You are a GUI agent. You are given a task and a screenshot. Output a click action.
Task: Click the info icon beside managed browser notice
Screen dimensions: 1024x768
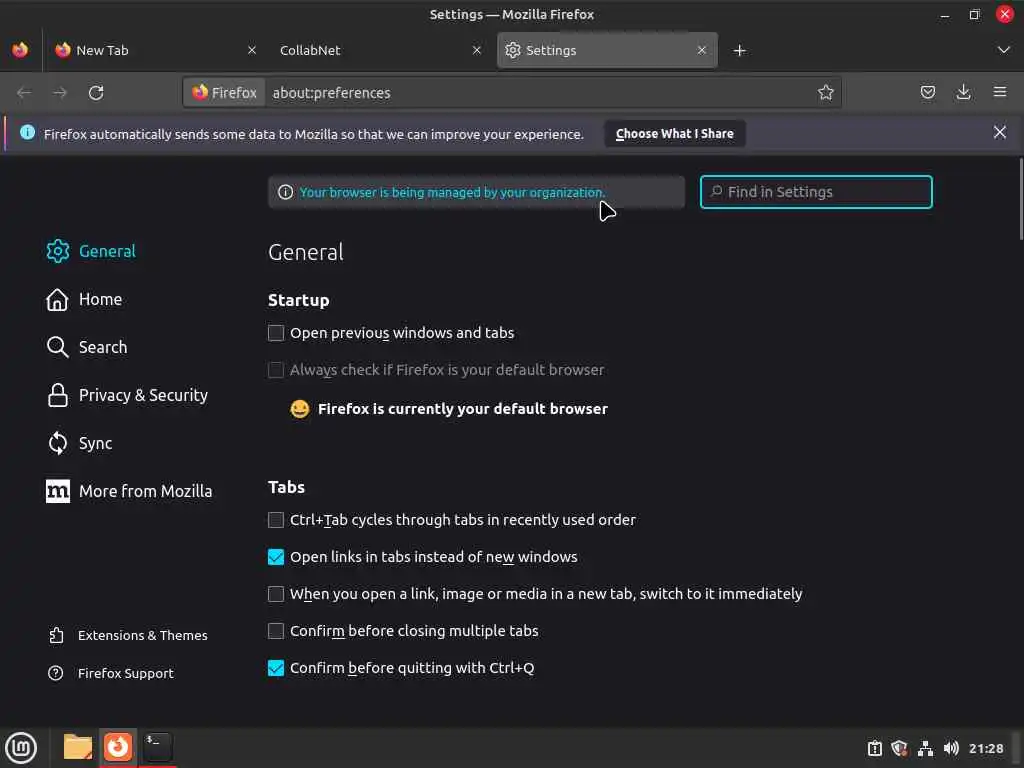pos(285,192)
